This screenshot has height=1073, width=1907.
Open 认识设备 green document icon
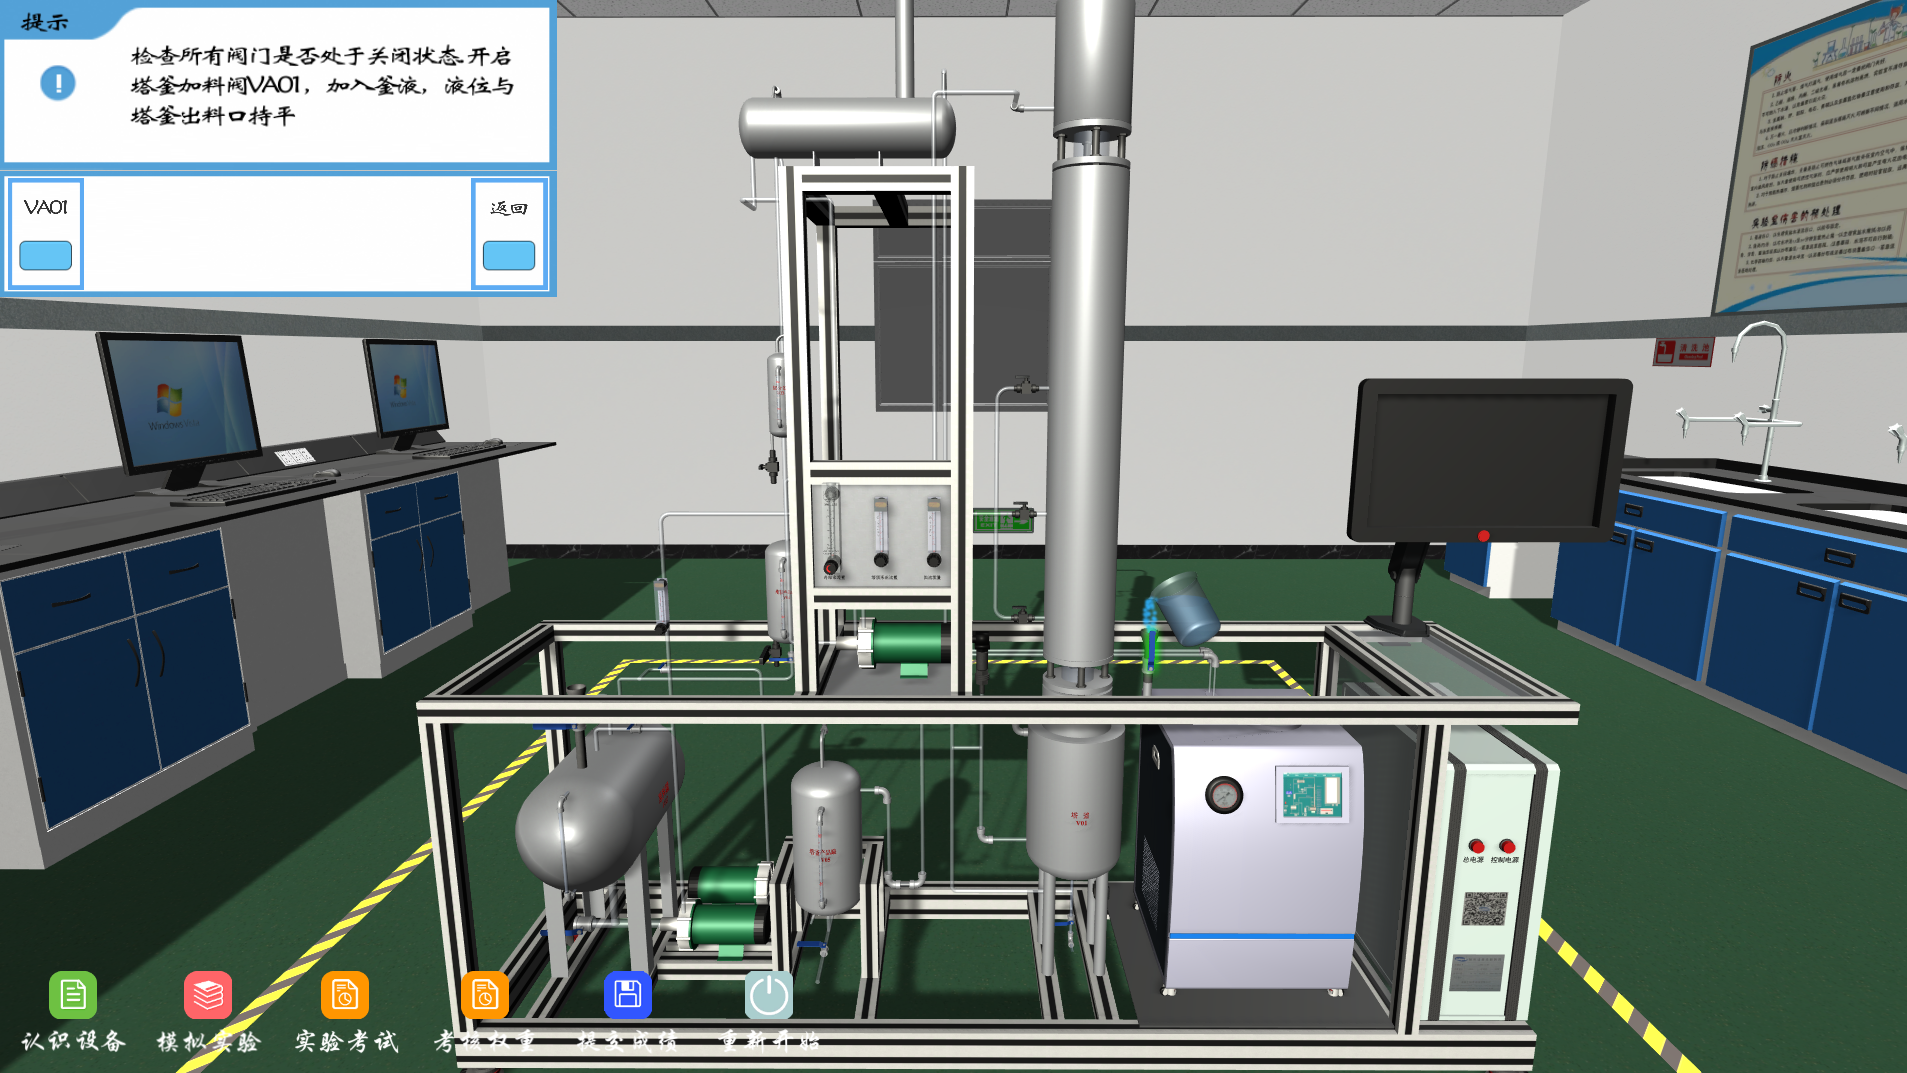73,995
